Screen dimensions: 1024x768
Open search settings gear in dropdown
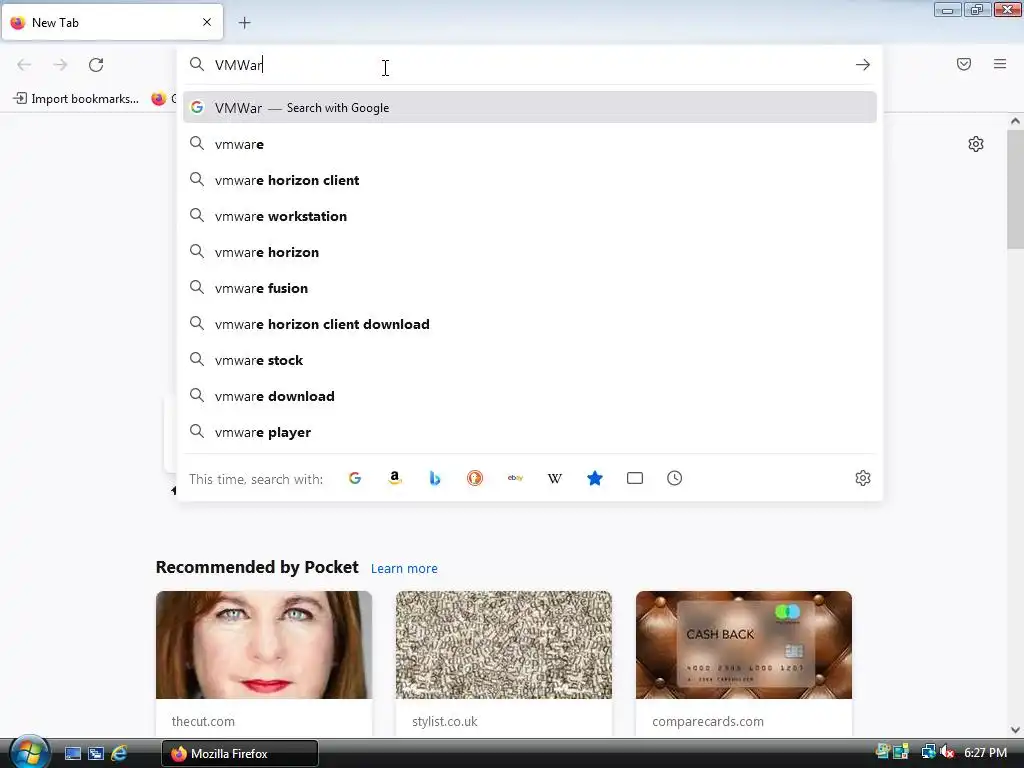[863, 478]
